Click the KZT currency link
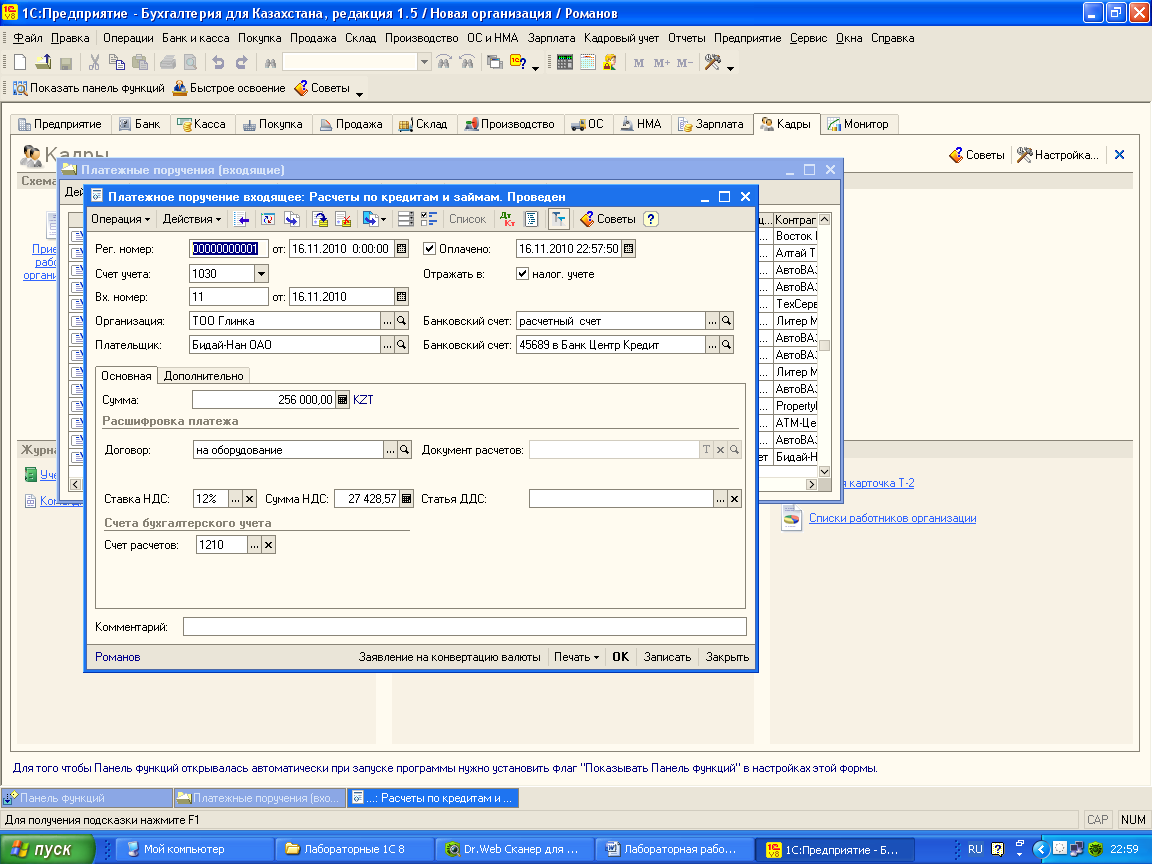 click(x=363, y=400)
